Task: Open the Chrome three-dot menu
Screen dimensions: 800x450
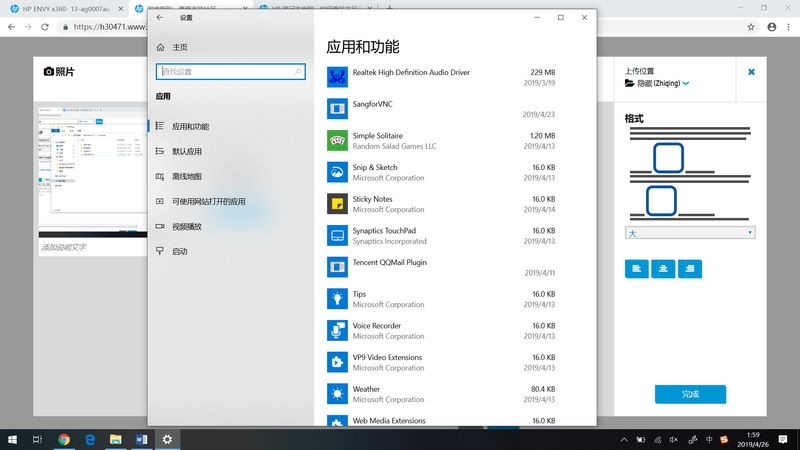Action: (x=789, y=27)
